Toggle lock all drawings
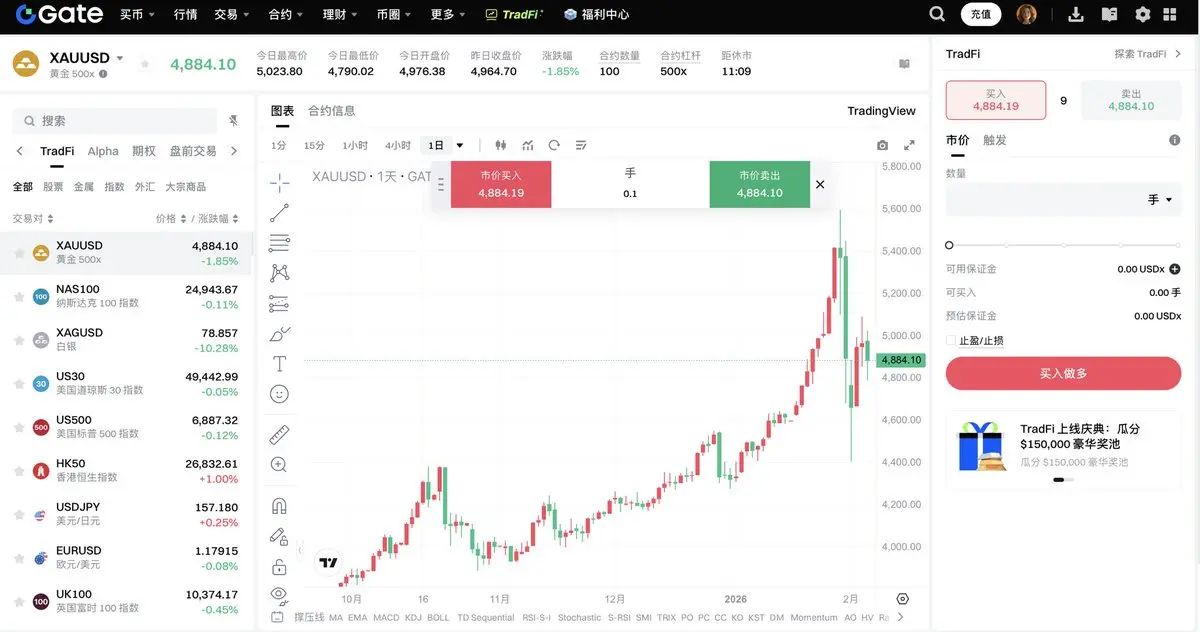Viewport: 1200px width, 632px height. pyautogui.click(x=280, y=567)
